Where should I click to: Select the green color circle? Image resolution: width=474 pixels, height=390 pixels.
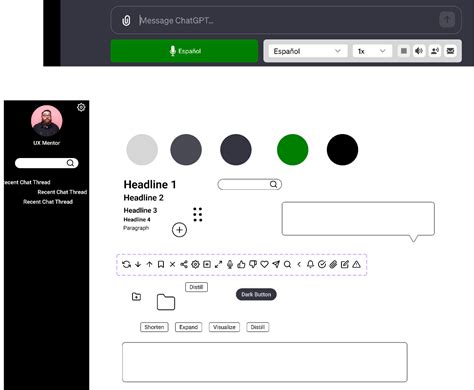(x=293, y=150)
